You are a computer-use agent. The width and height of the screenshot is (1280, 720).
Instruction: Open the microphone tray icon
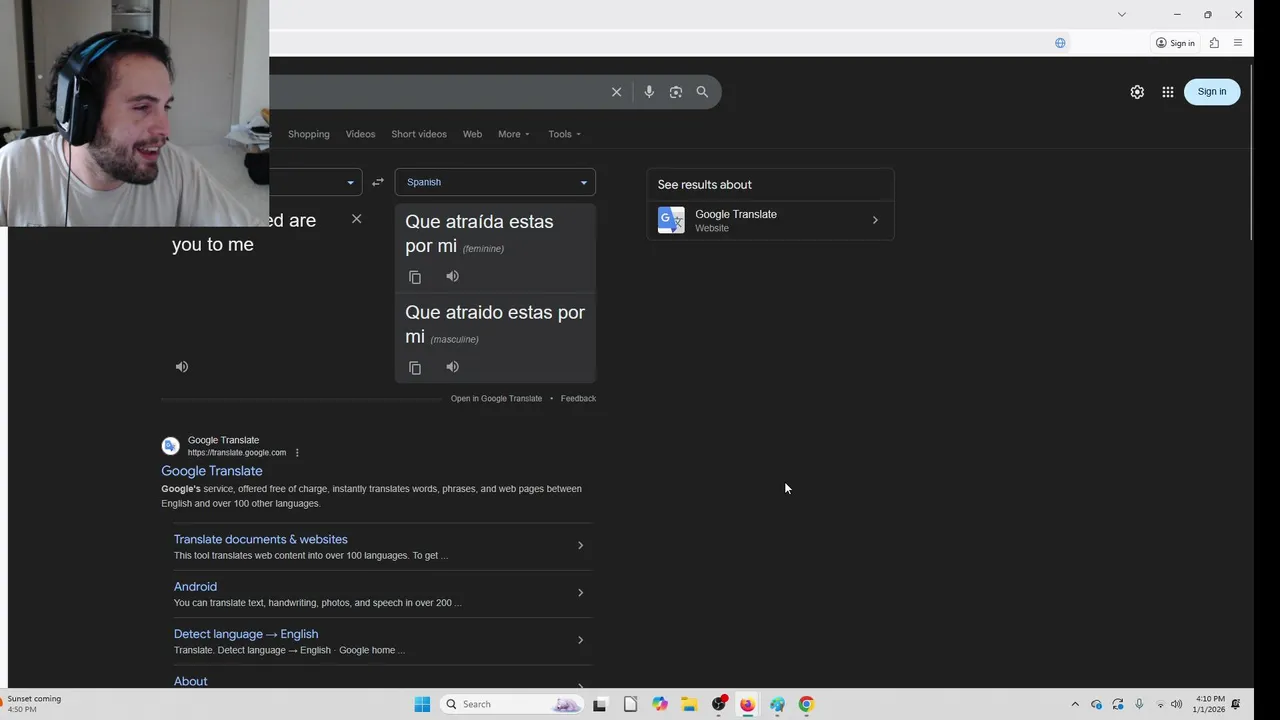click(x=1139, y=704)
